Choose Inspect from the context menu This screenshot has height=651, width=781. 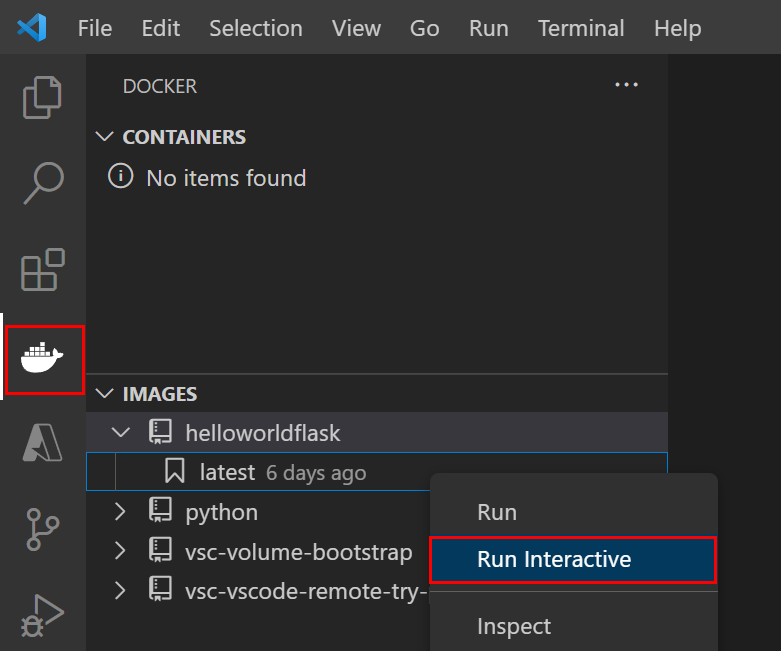(x=514, y=626)
